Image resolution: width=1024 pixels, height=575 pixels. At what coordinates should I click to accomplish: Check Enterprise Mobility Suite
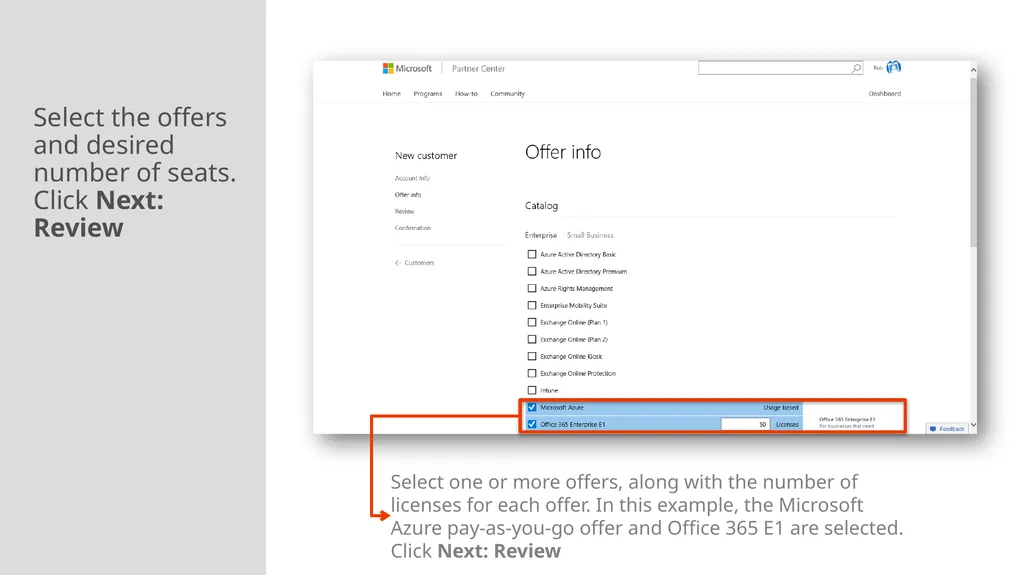click(x=532, y=305)
